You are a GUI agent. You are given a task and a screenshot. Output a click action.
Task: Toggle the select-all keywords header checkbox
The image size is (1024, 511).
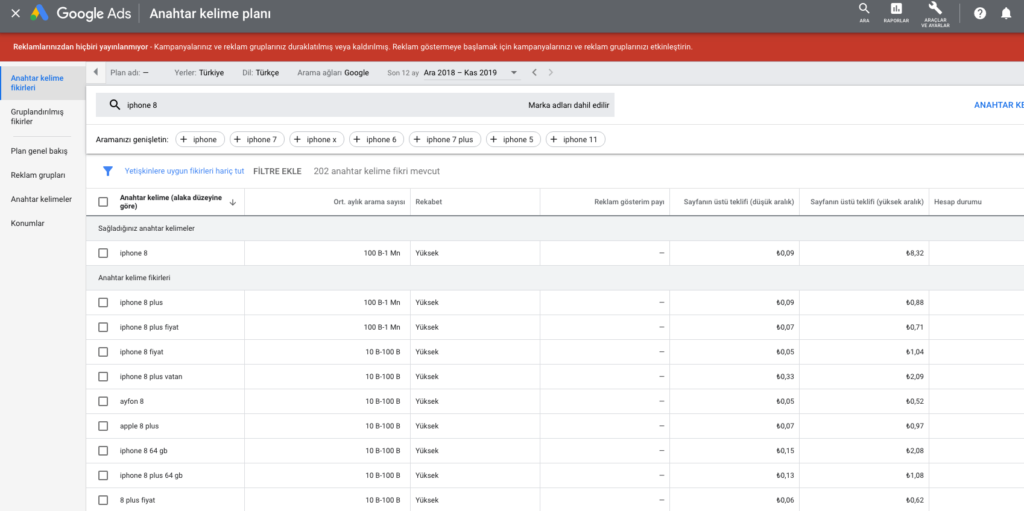[x=103, y=202]
